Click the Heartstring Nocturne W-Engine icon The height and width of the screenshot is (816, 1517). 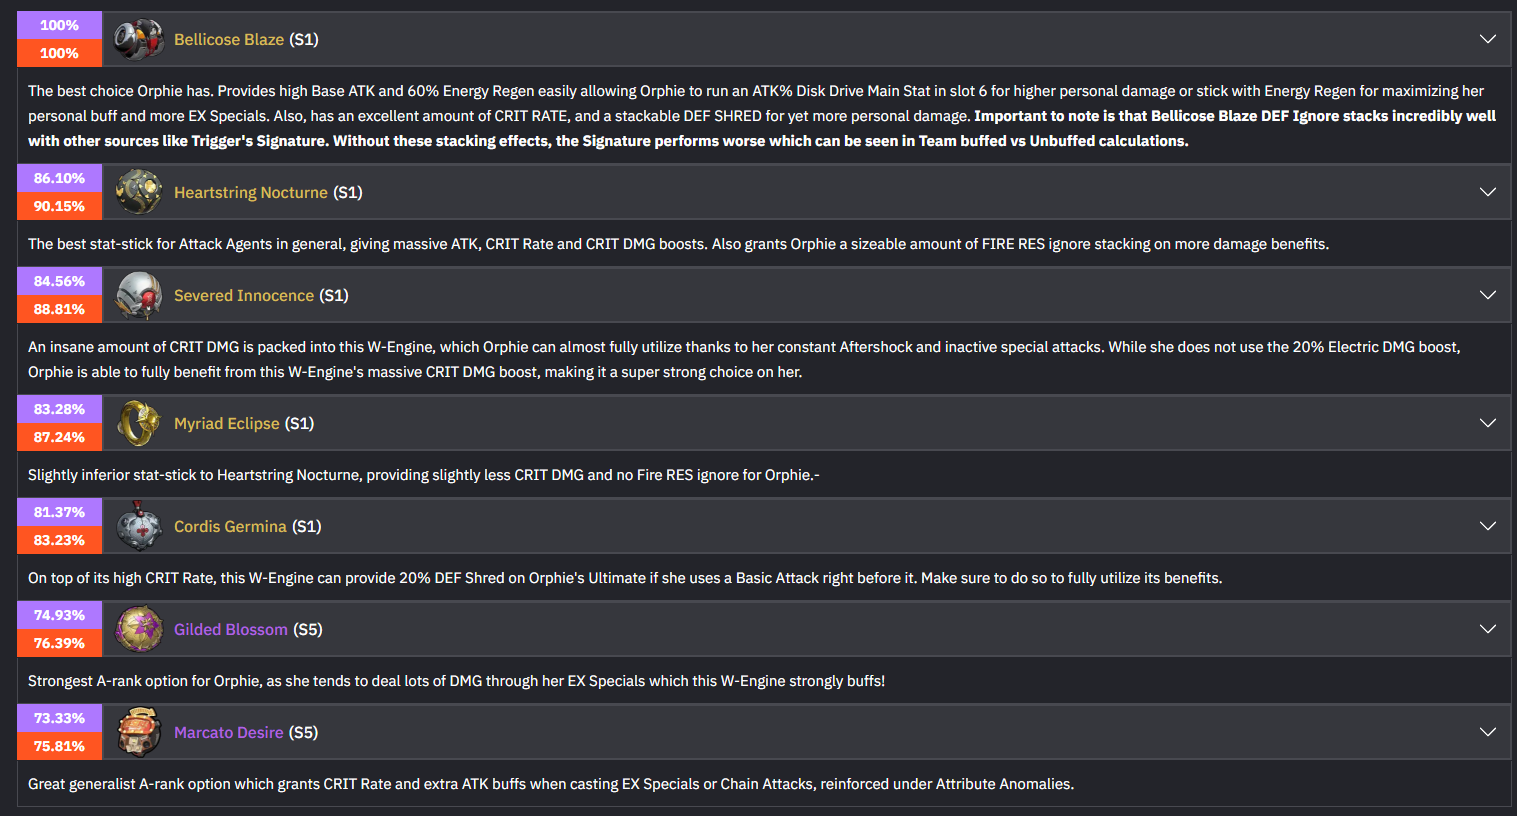point(138,192)
